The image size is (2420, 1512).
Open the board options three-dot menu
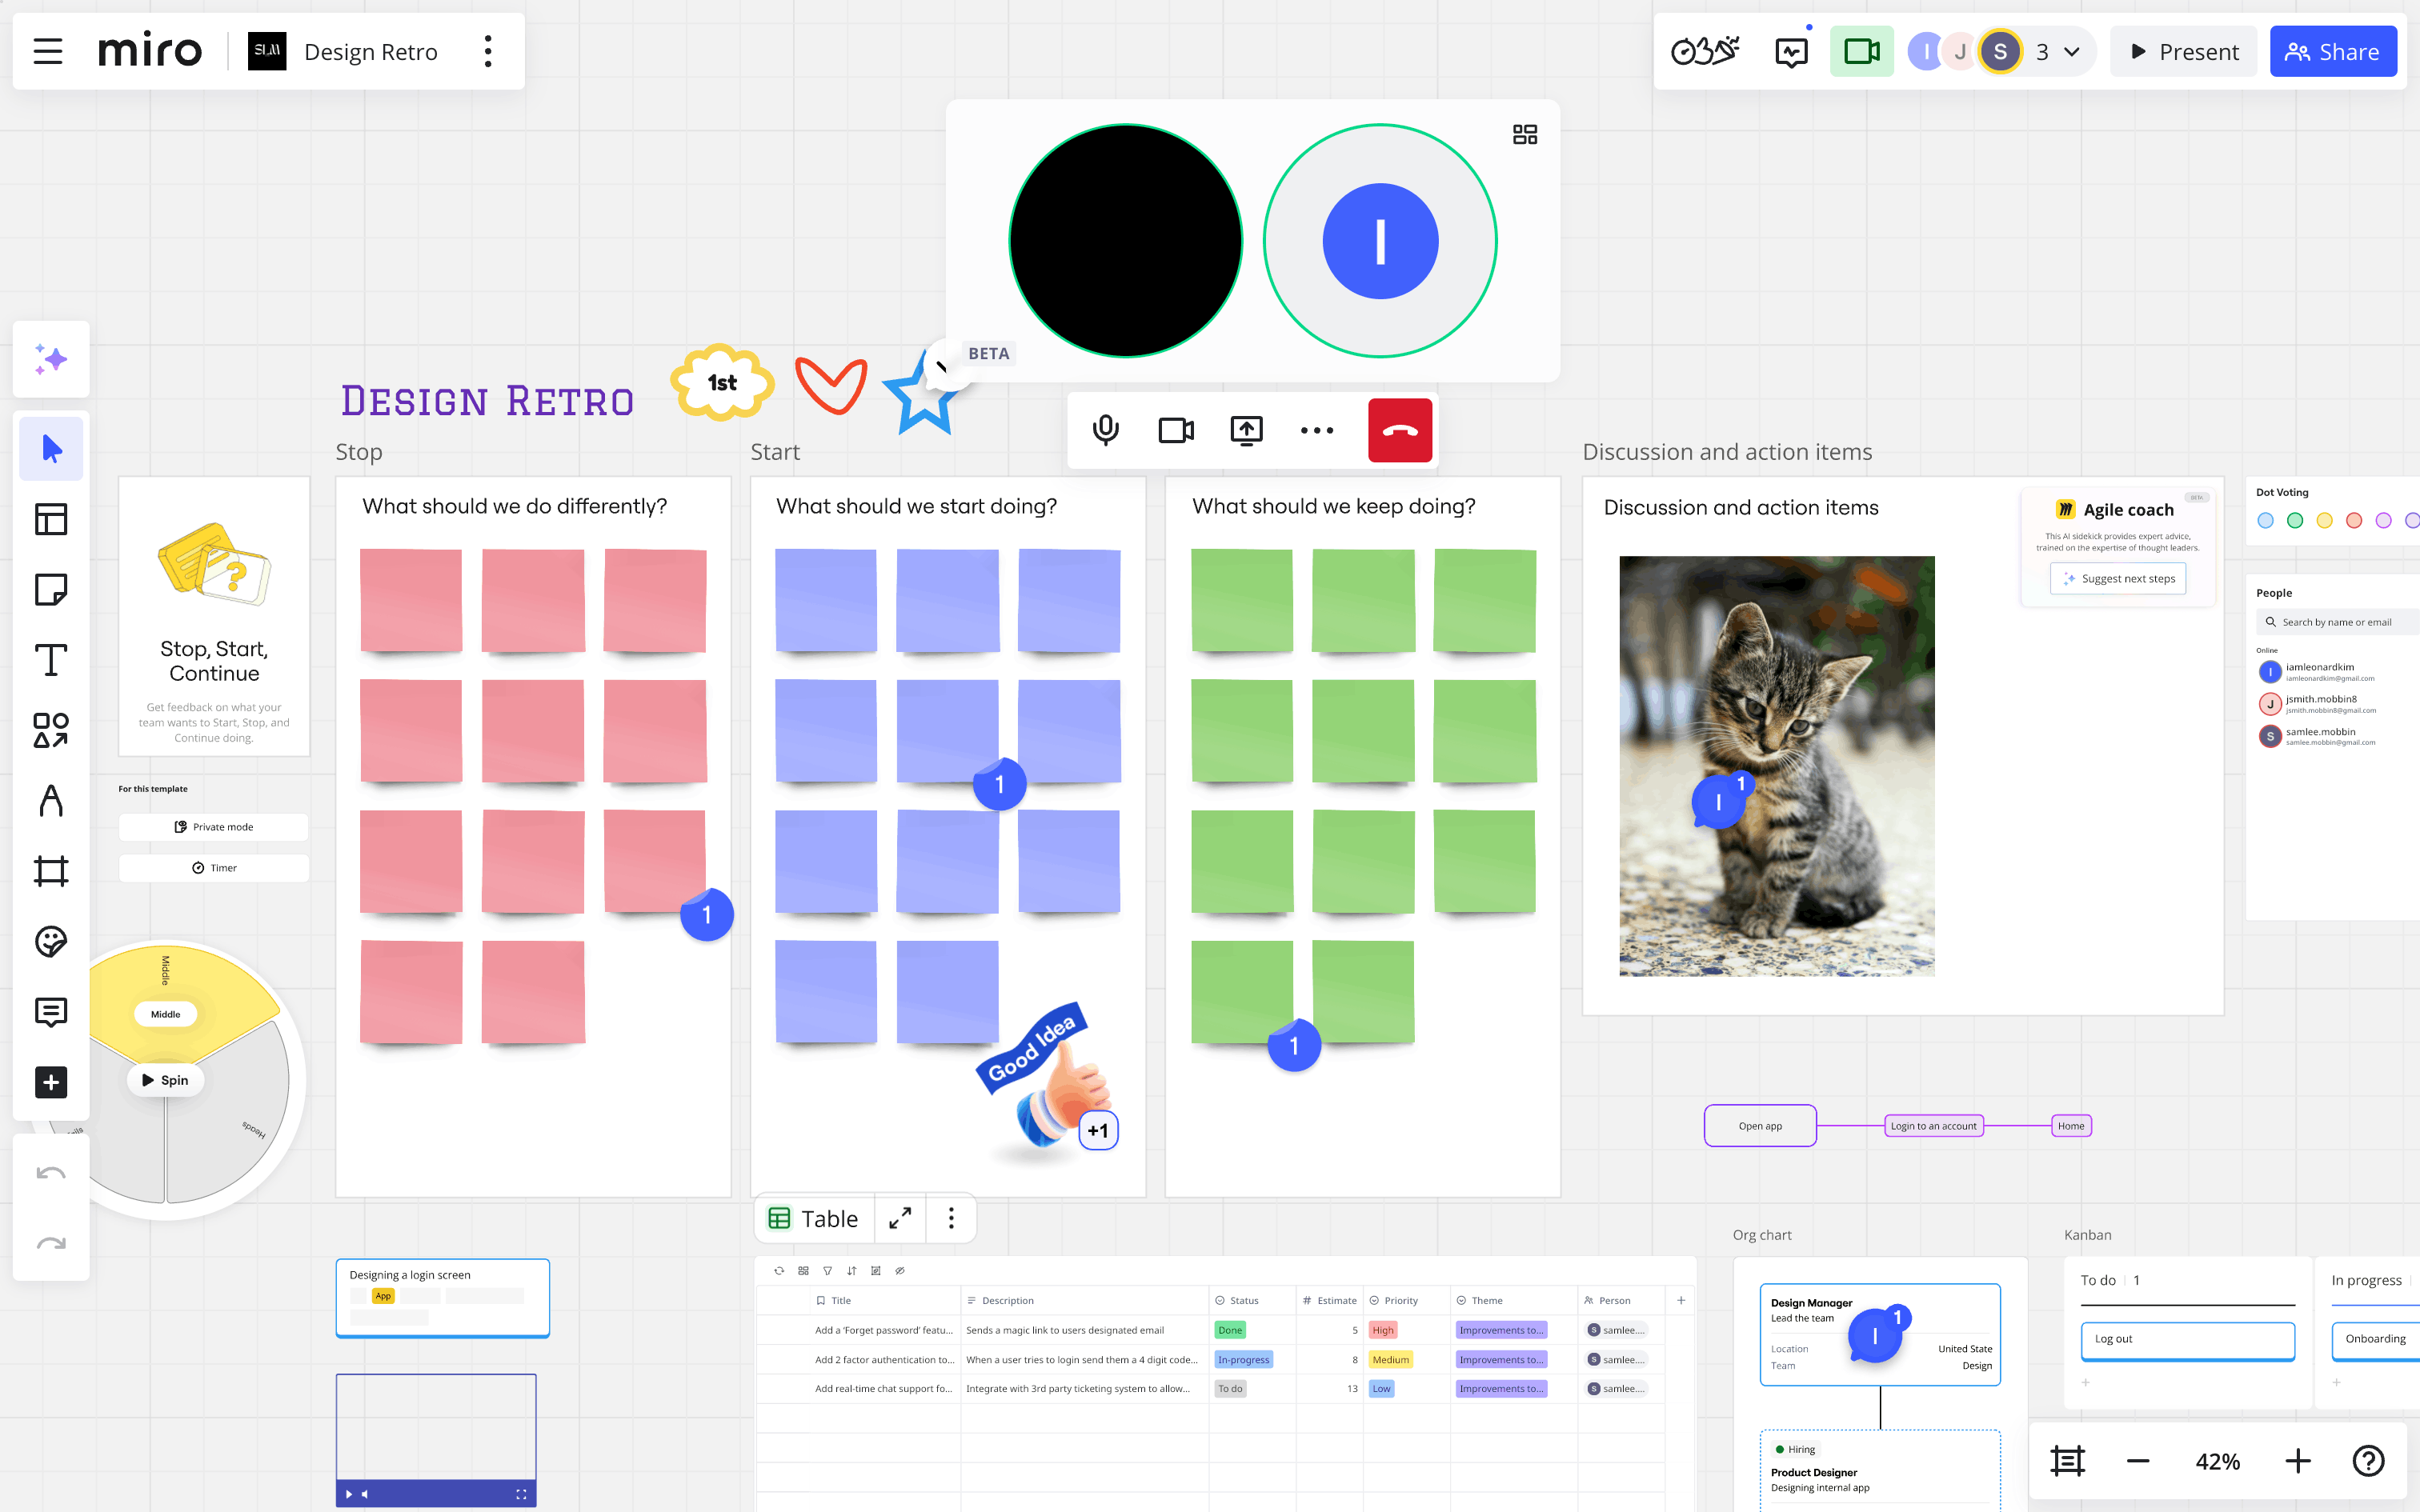pyautogui.click(x=488, y=52)
